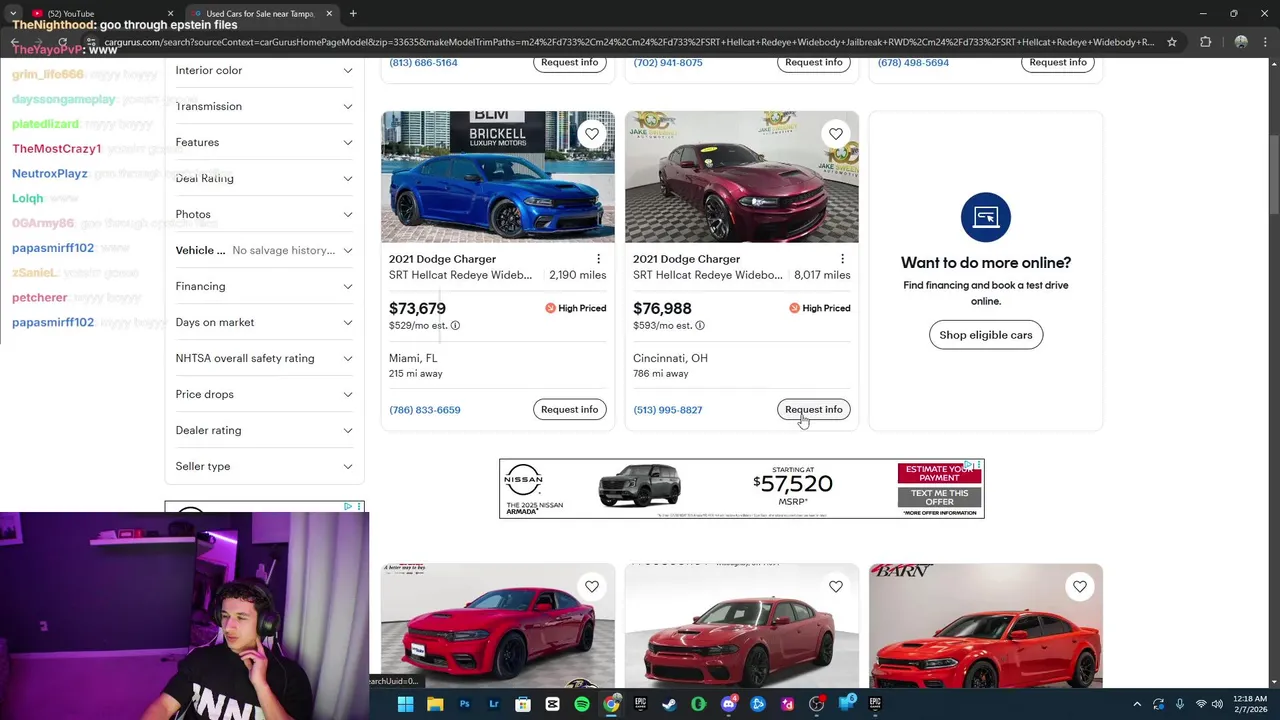Favorite the maroon Cincinnati Dodge Charger
The height and width of the screenshot is (720, 1280).
click(x=836, y=133)
